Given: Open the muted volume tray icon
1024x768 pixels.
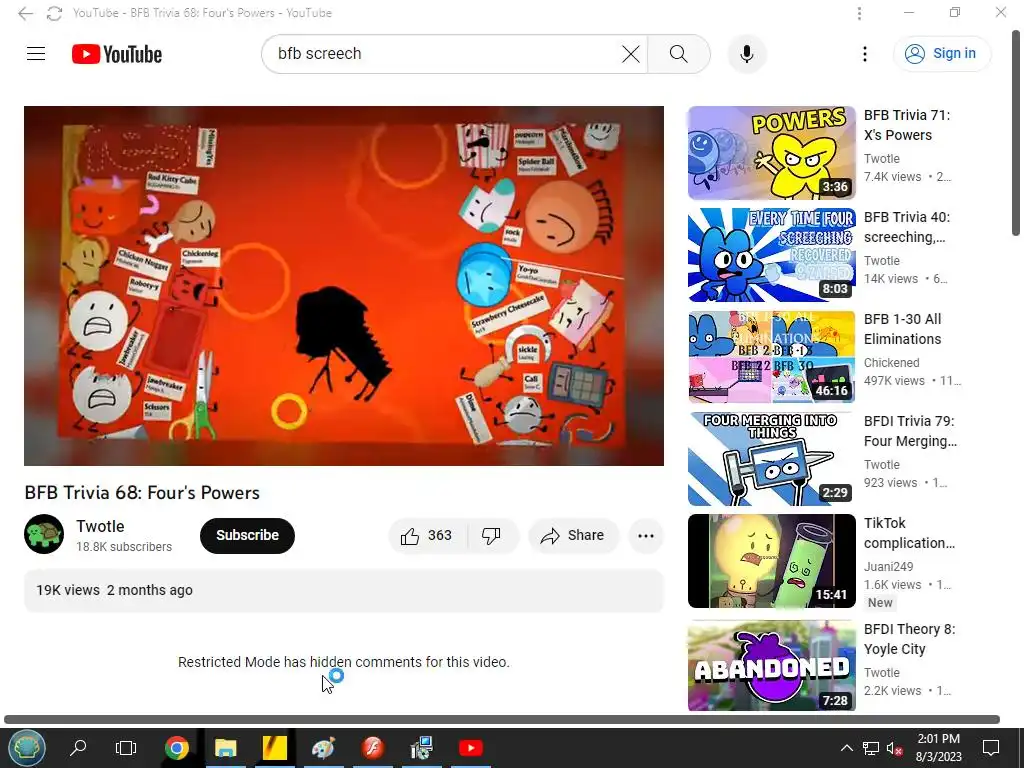Looking at the screenshot, I should [x=894, y=748].
